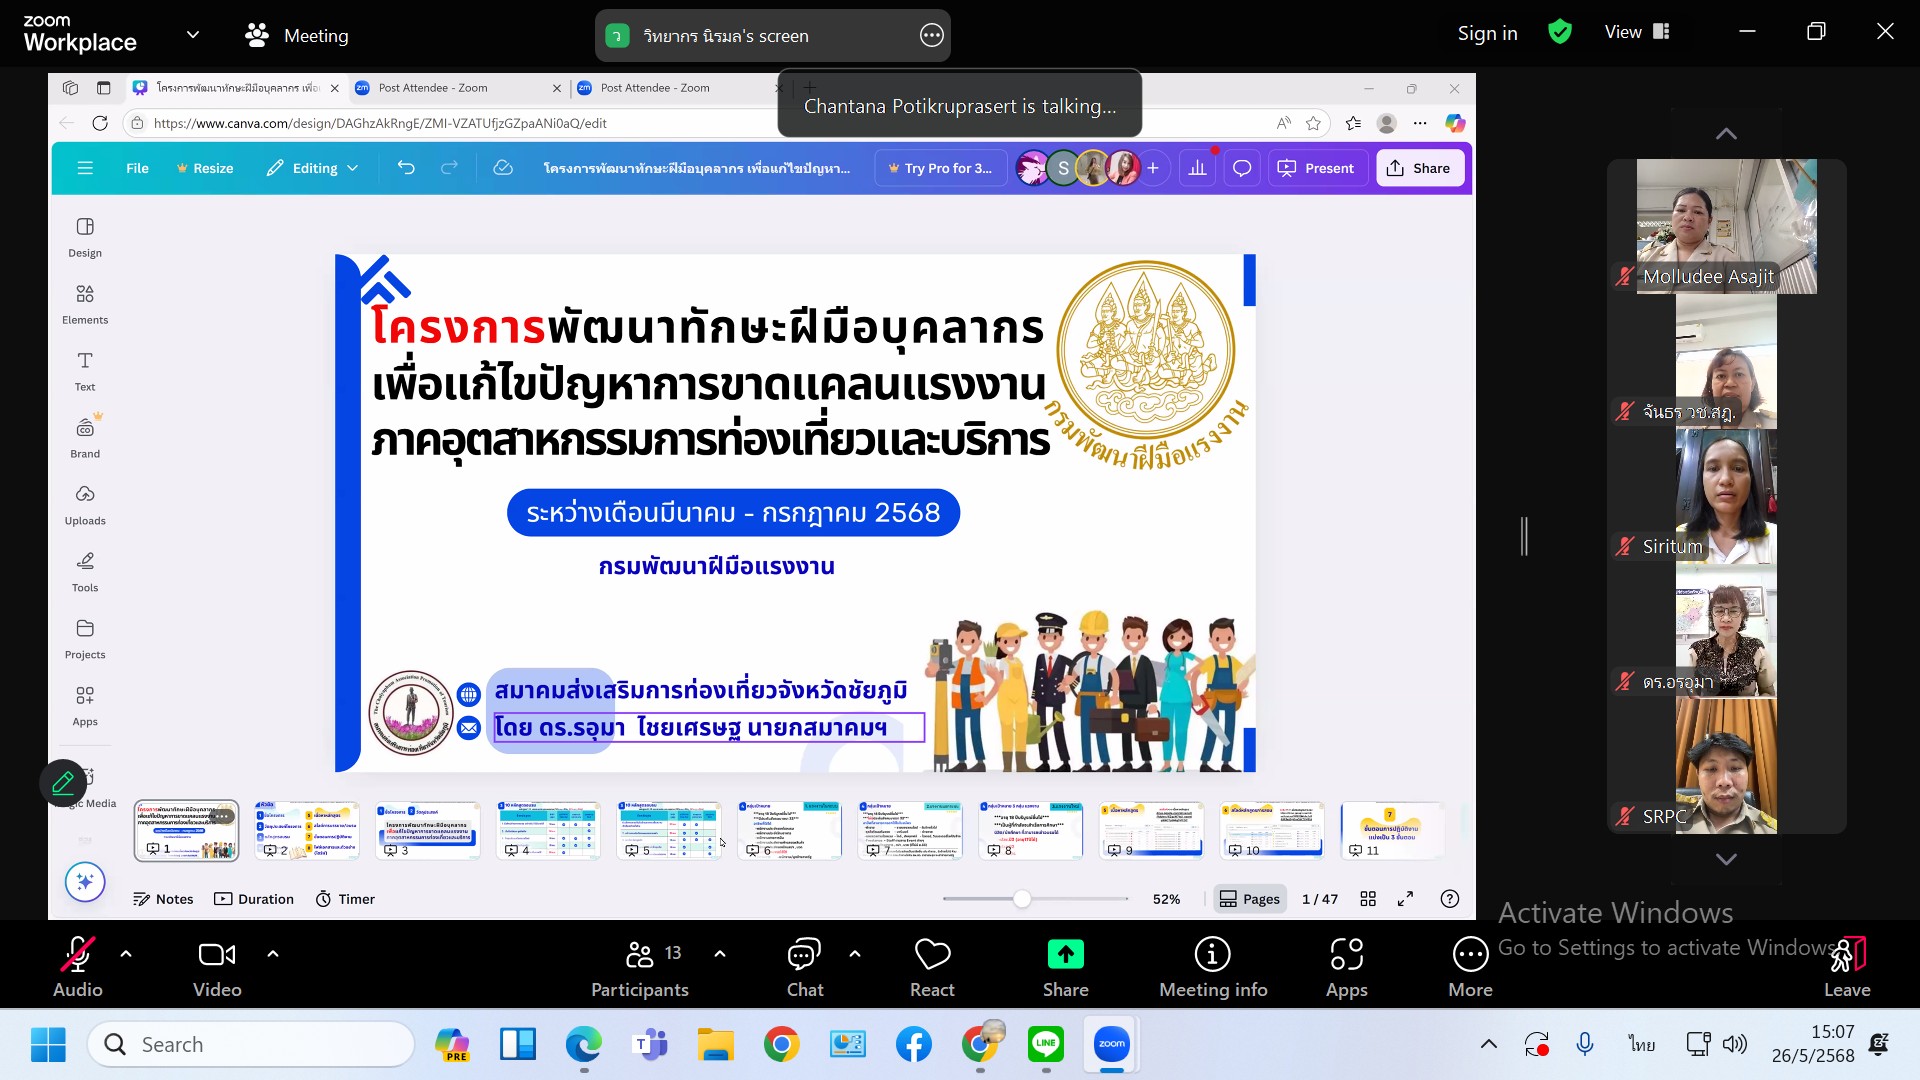1920x1080 pixels.
Task: Click Windows Start button
Action: pos(48,1044)
